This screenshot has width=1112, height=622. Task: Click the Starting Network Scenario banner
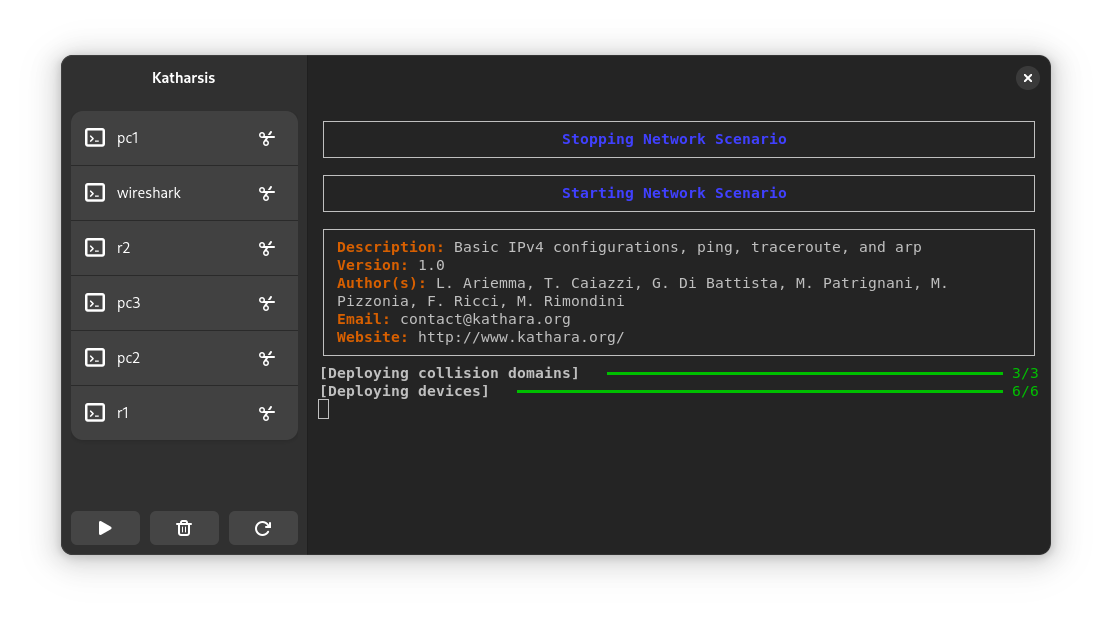(679, 194)
